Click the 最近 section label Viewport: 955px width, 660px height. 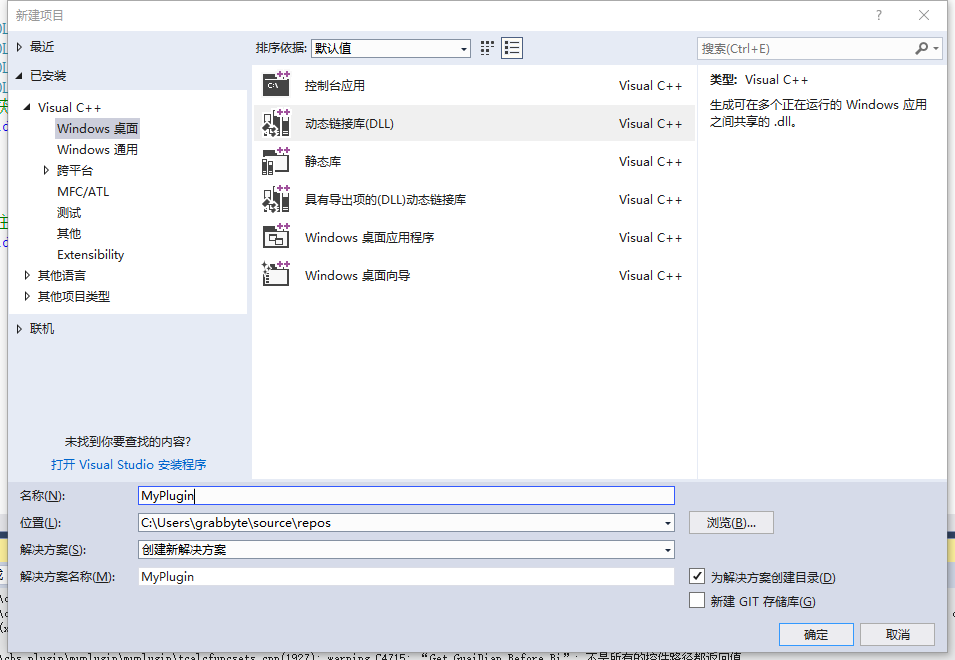pyautogui.click(x=42, y=47)
